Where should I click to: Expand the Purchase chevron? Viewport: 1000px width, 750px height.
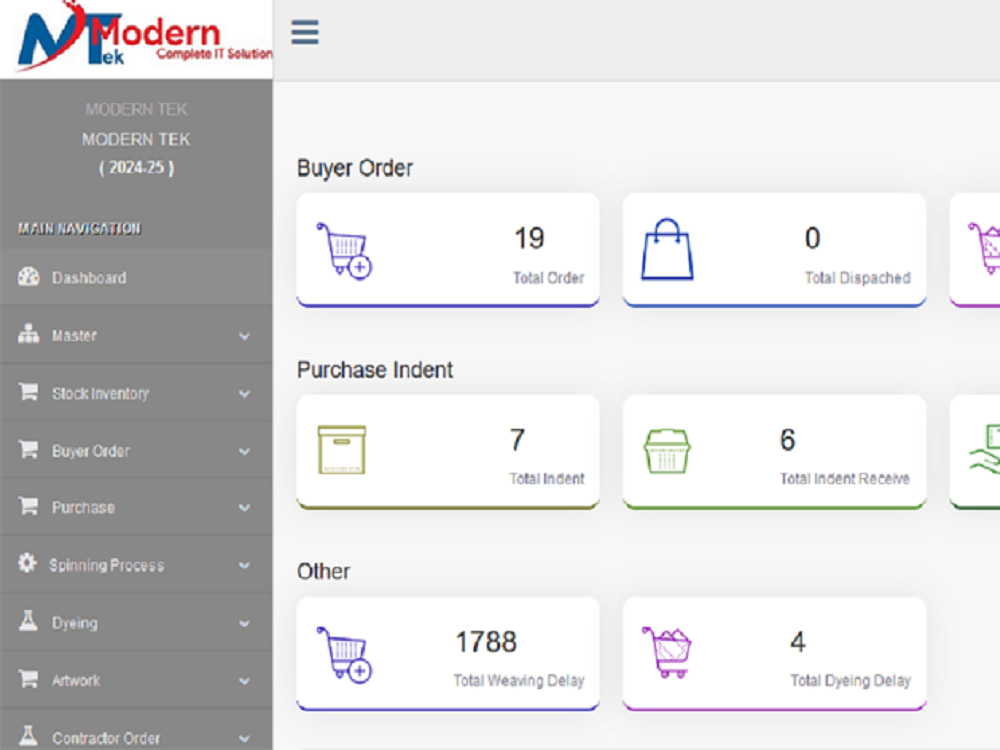(244, 508)
